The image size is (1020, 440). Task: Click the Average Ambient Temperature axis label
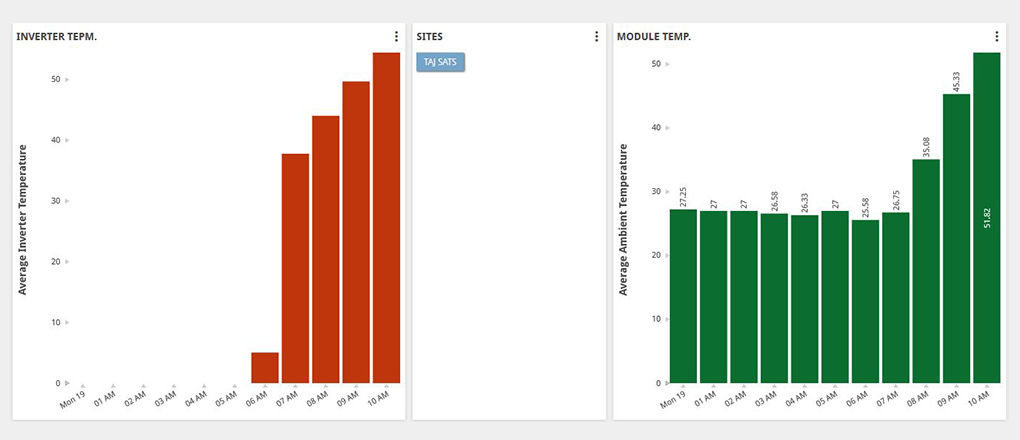point(622,219)
